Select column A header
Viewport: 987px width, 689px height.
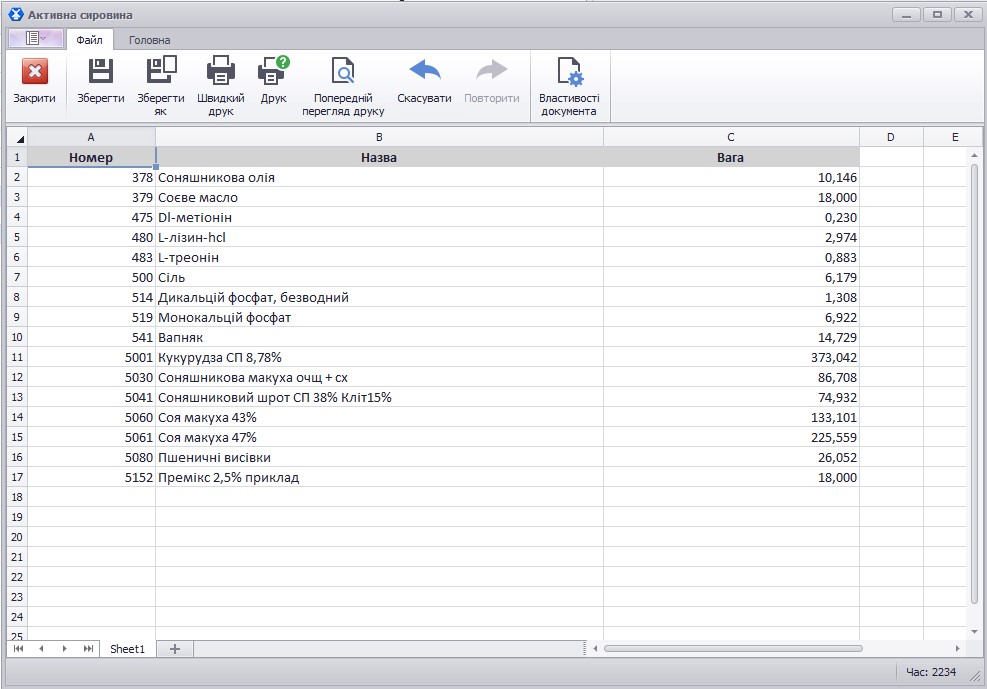click(x=91, y=137)
